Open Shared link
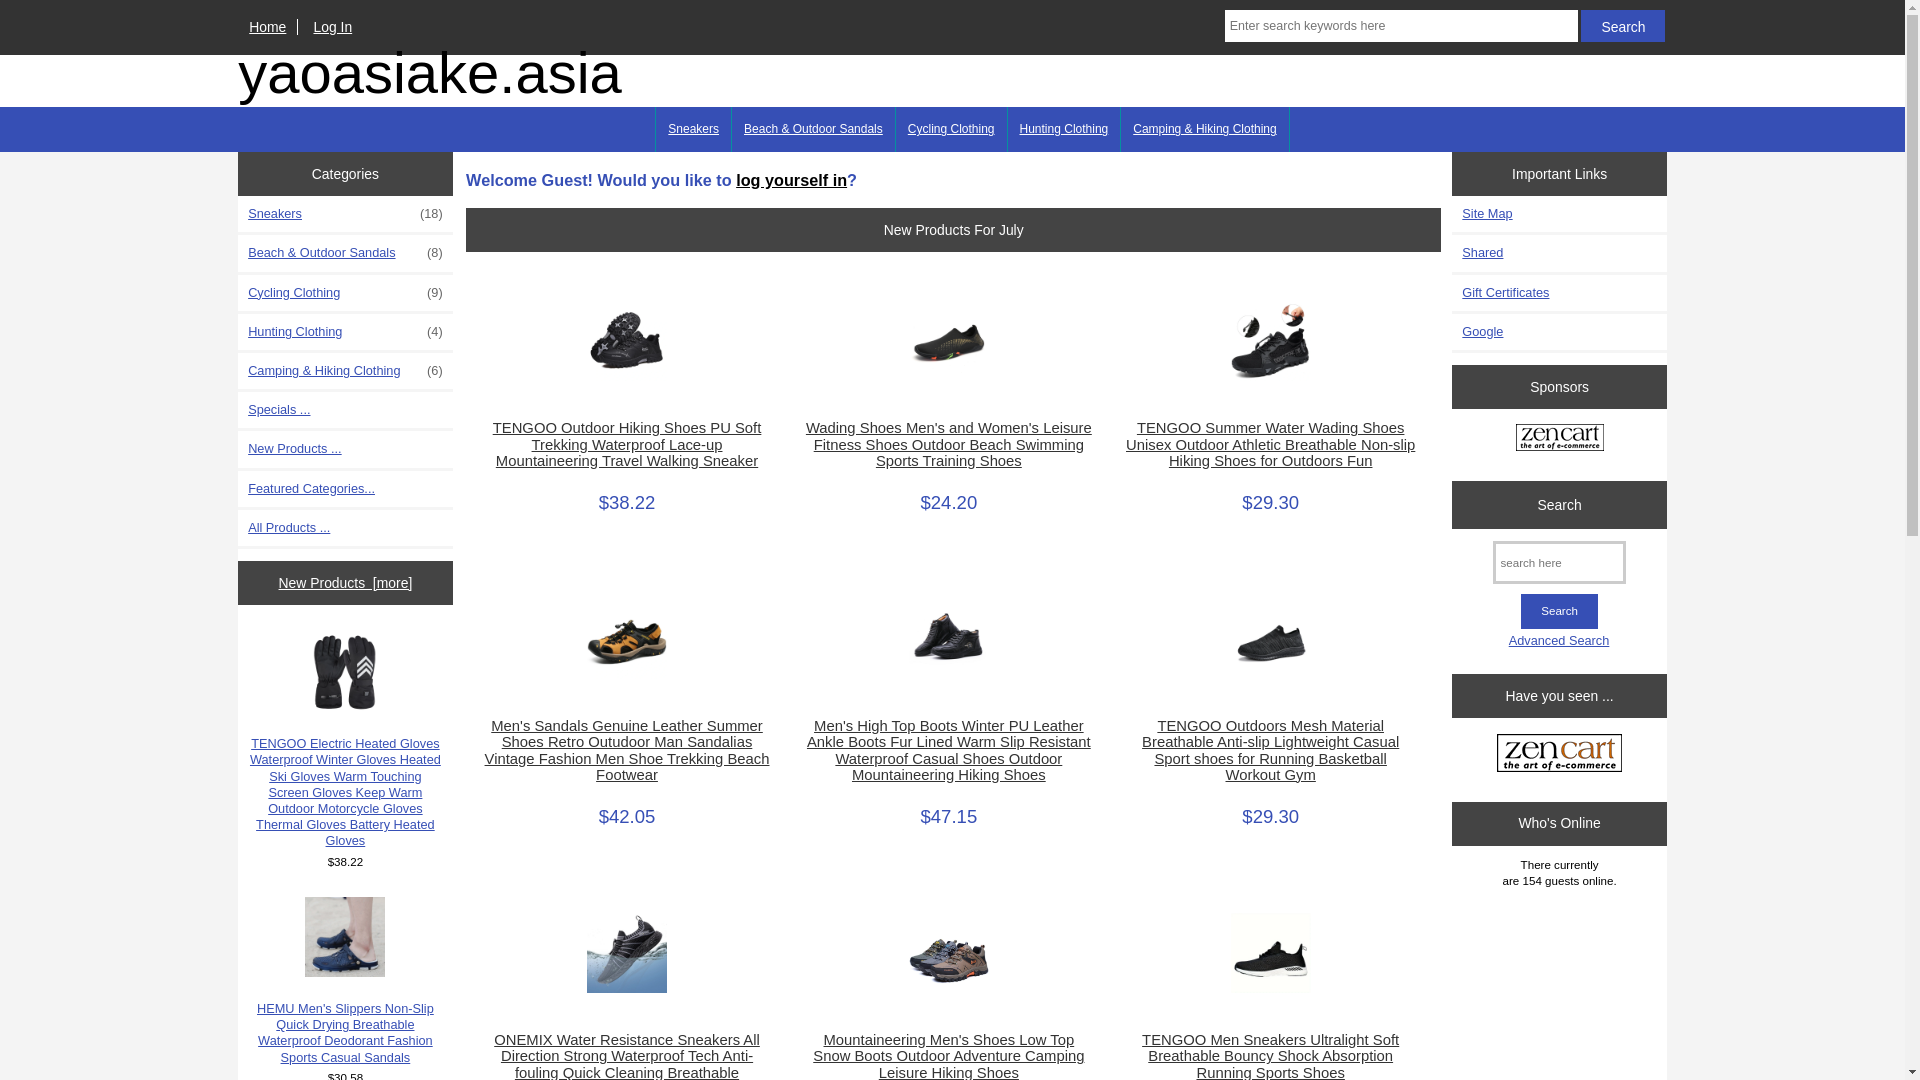1920x1080 pixels. (1482, 253)
